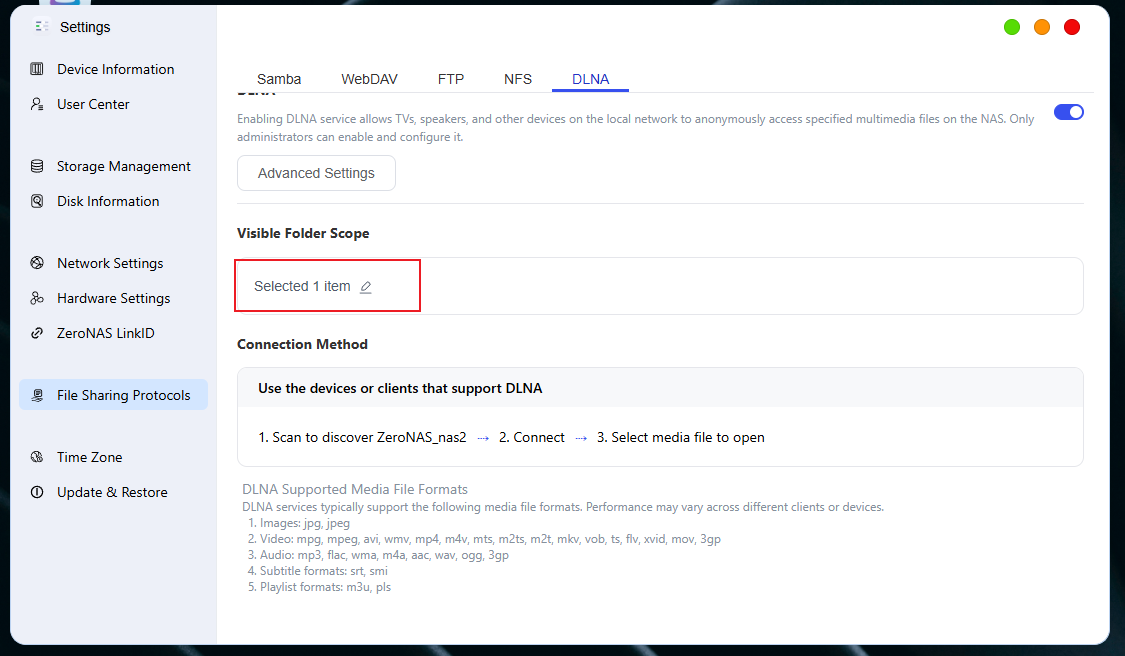Click the Disk Information disk icon
This screenshot has height=656, width=1125.
37,201
